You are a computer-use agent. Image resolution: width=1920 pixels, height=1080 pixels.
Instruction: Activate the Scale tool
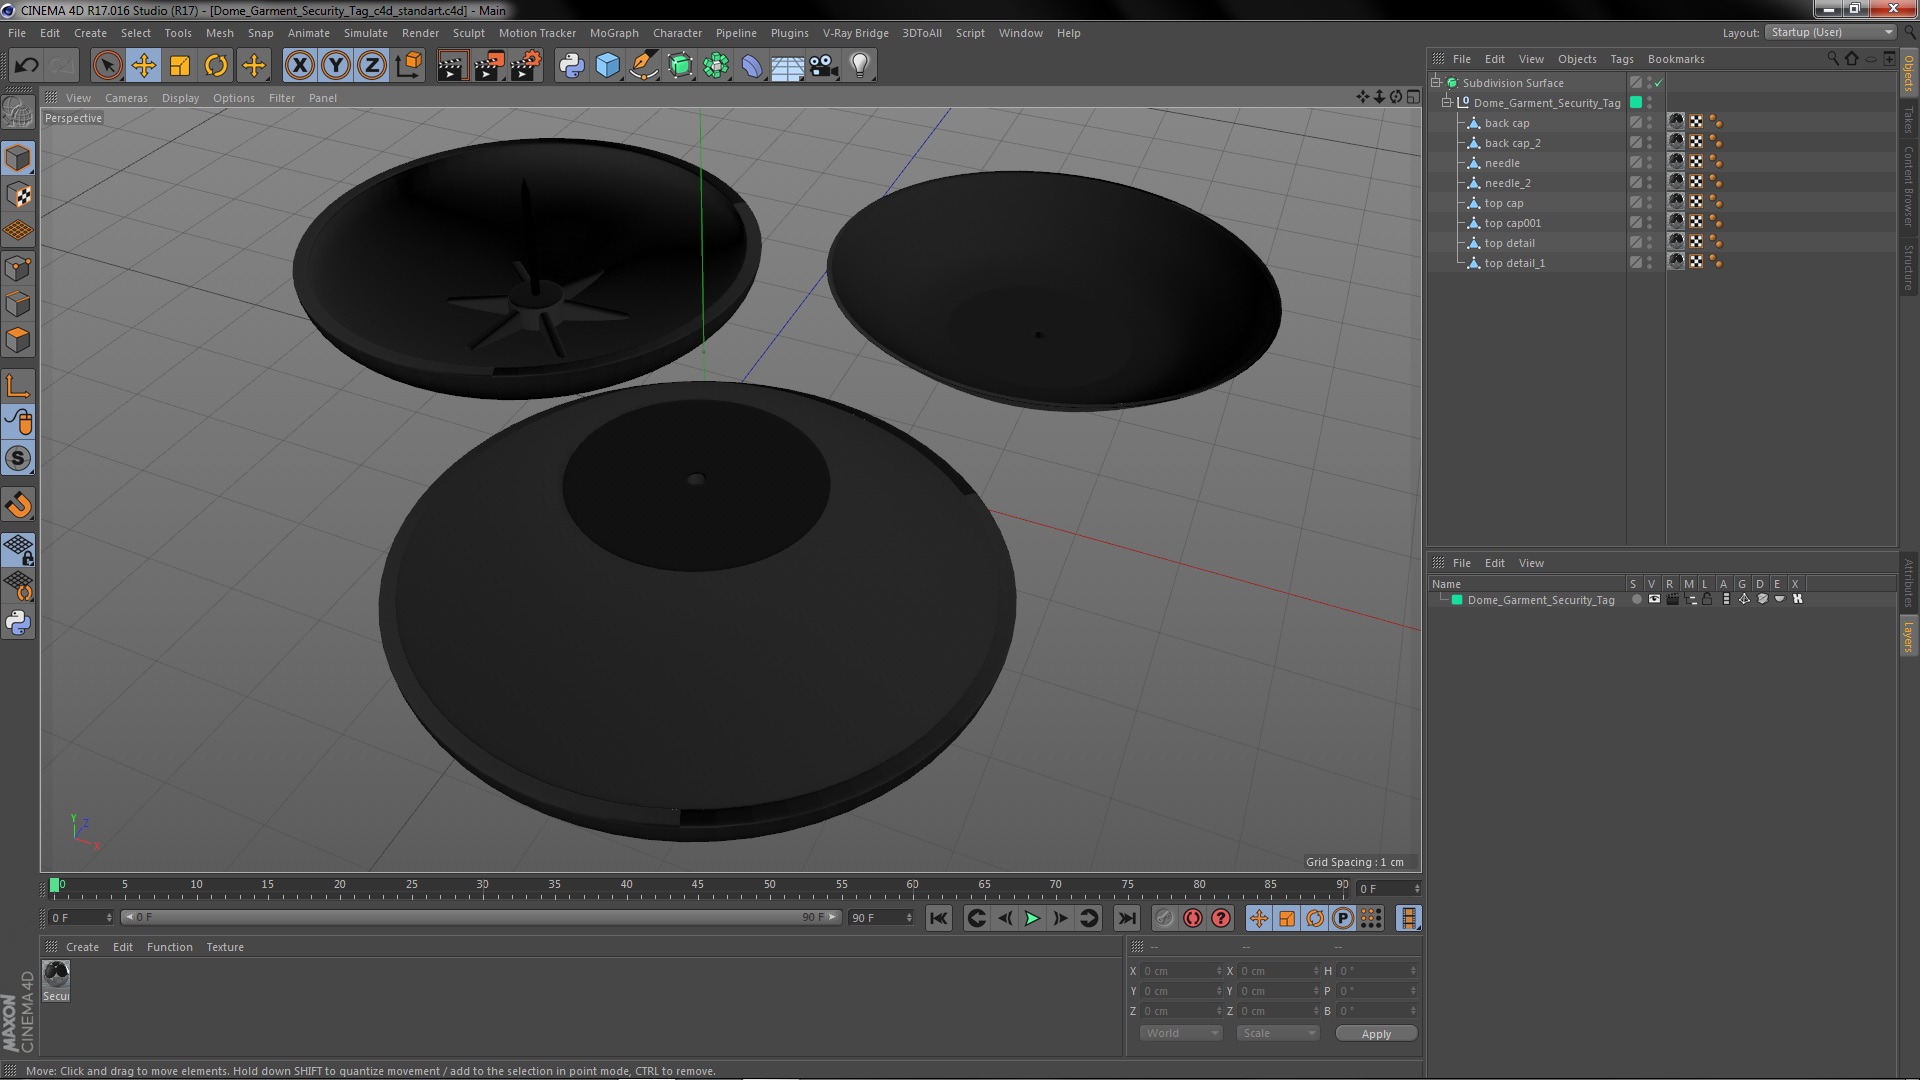coord(180,66)
